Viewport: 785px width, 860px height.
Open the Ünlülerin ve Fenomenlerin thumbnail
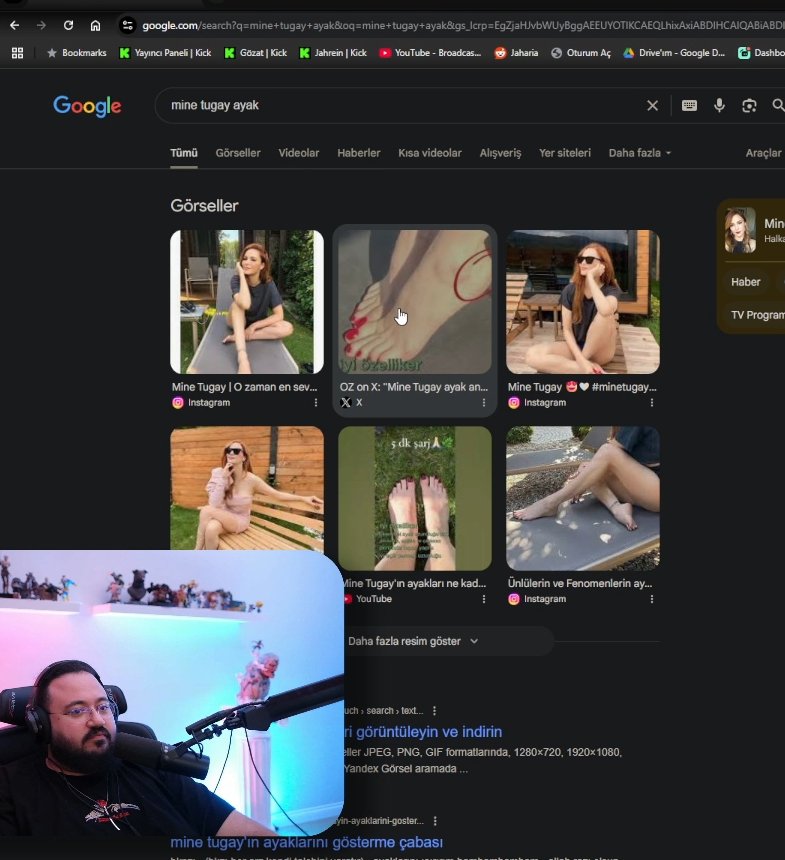pos(583,498)
